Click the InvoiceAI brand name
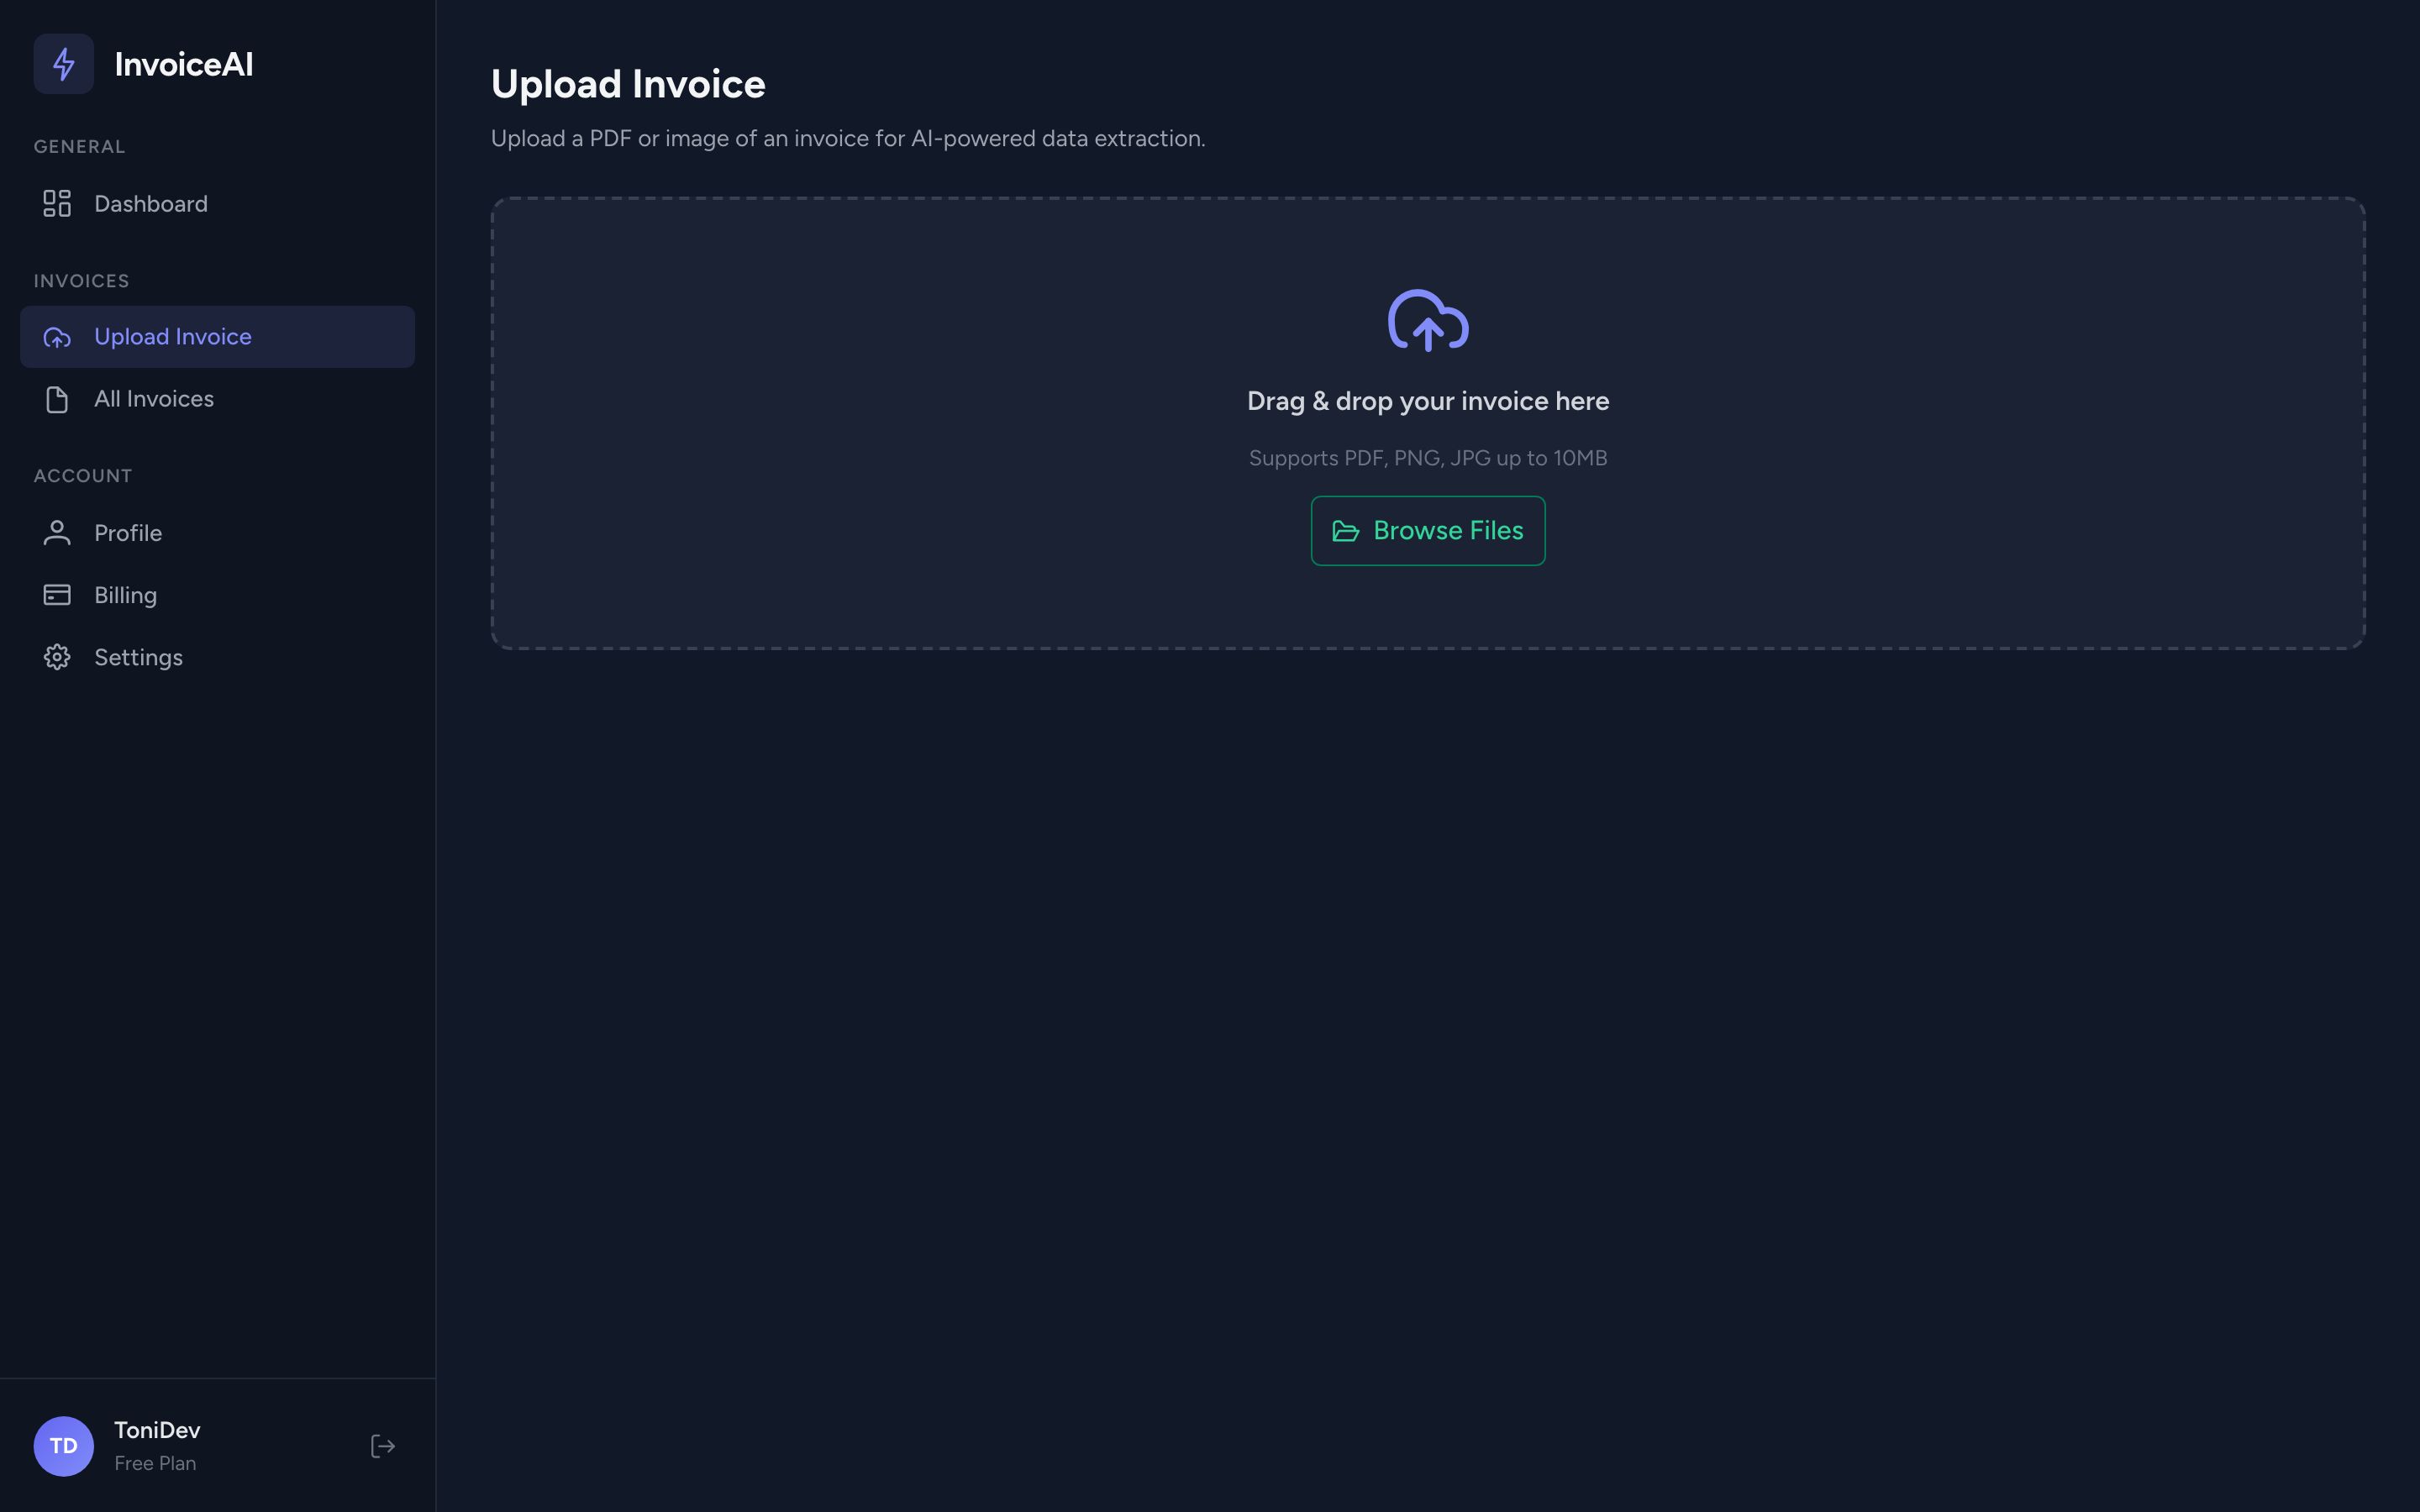Screen dimensions: 2420x1512 184,64
